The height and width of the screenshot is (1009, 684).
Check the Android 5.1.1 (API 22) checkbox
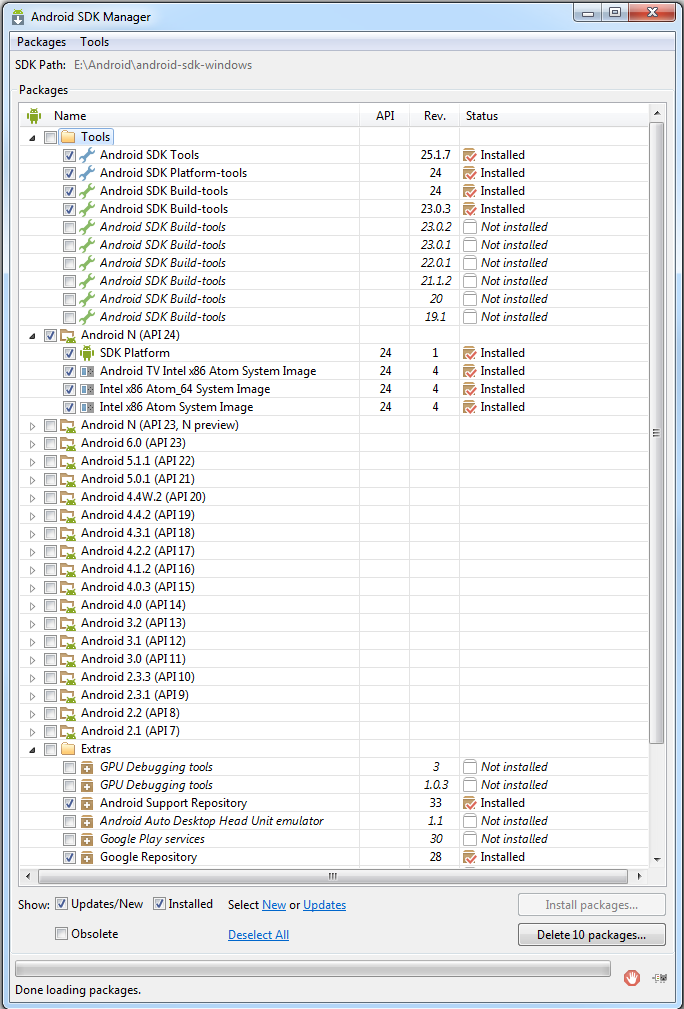[x=50, y=461]
